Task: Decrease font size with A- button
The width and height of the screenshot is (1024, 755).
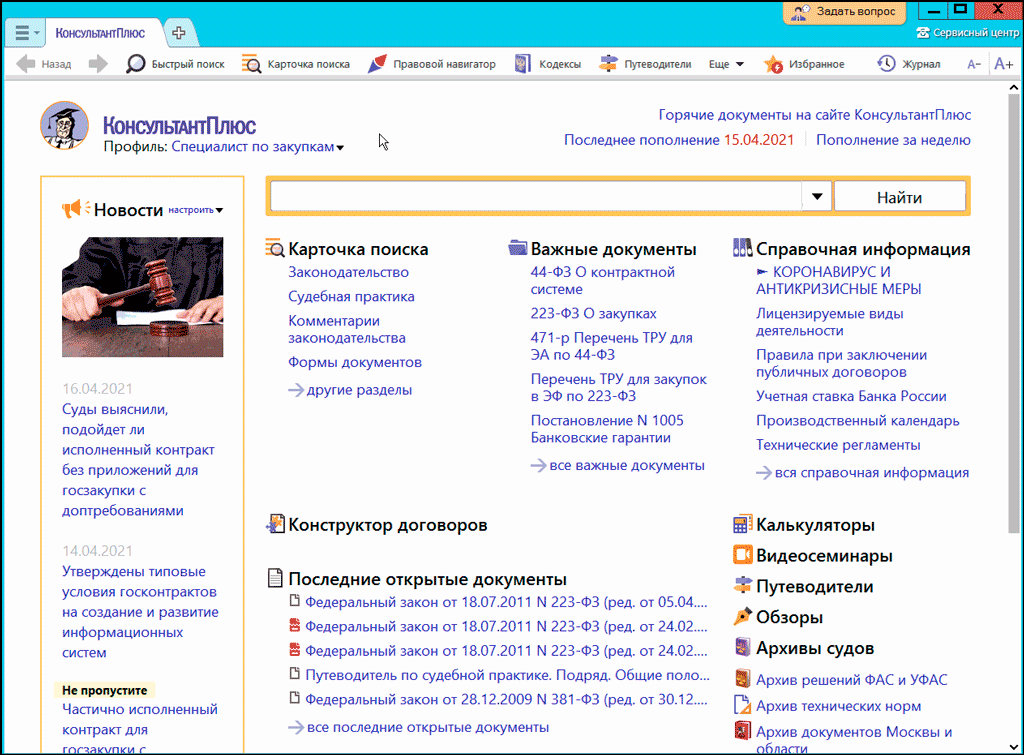Action: pos(974,64)
